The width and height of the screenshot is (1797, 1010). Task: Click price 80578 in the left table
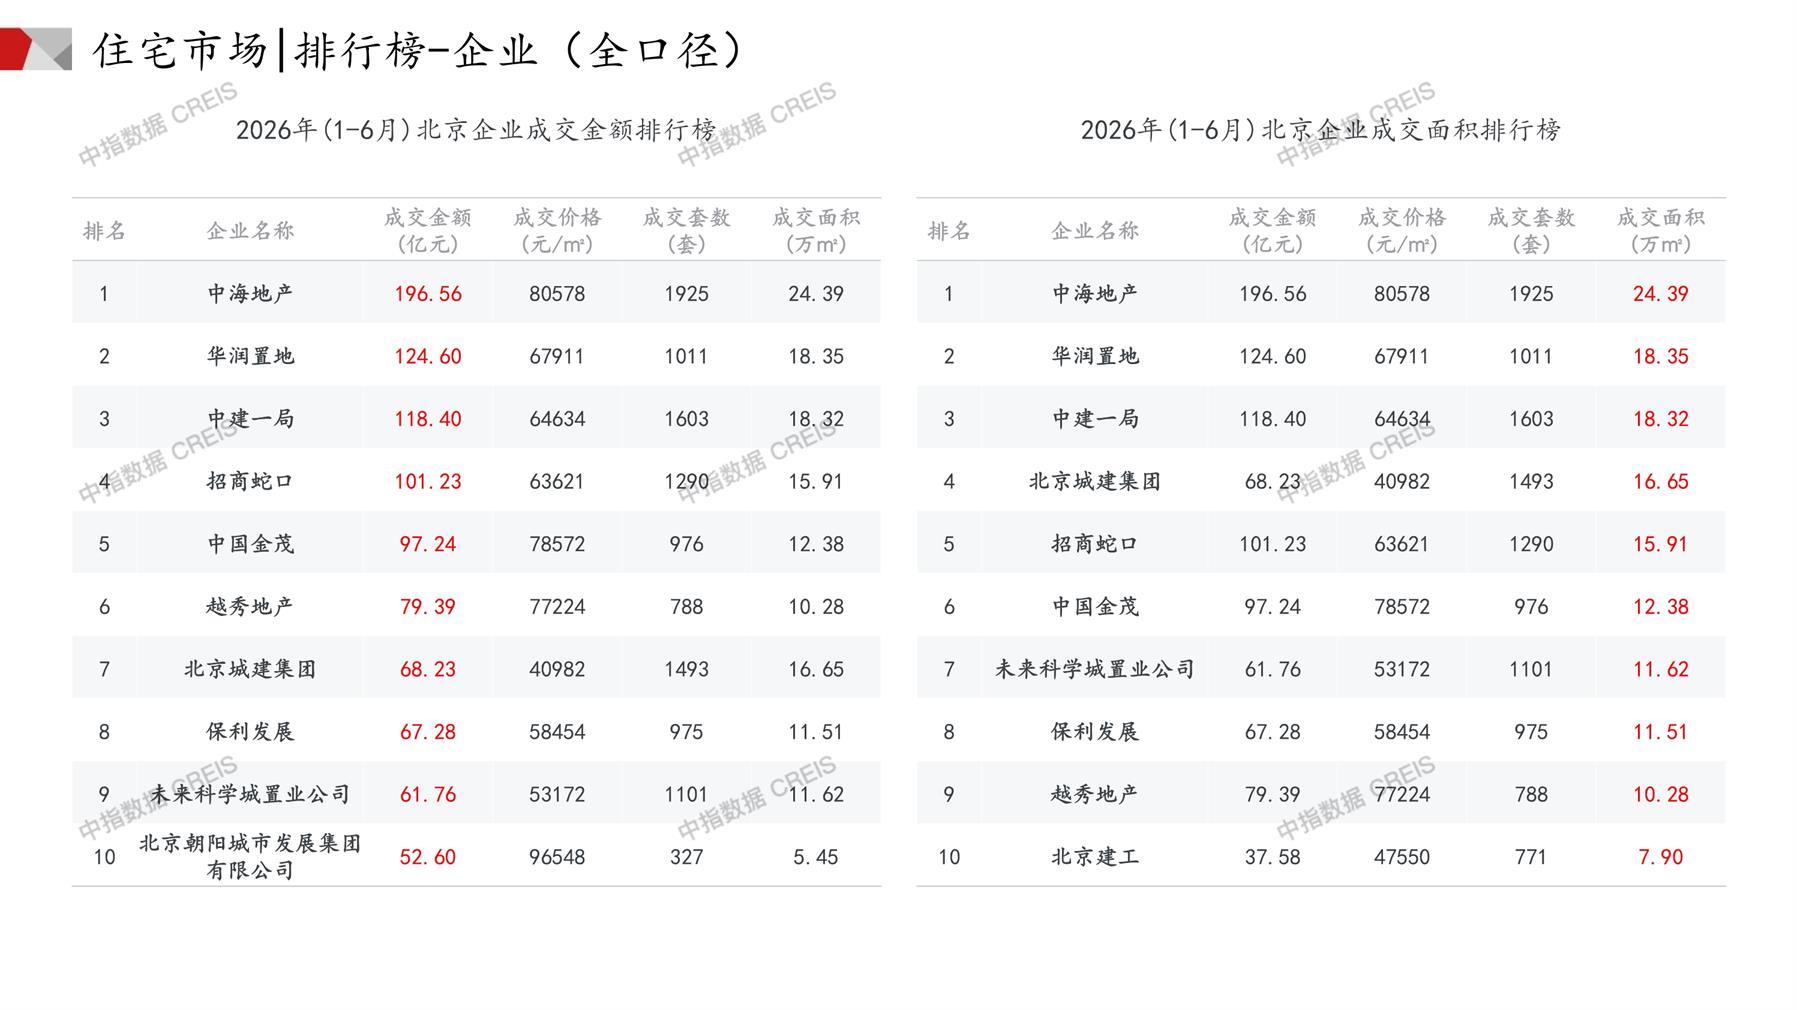557,294
